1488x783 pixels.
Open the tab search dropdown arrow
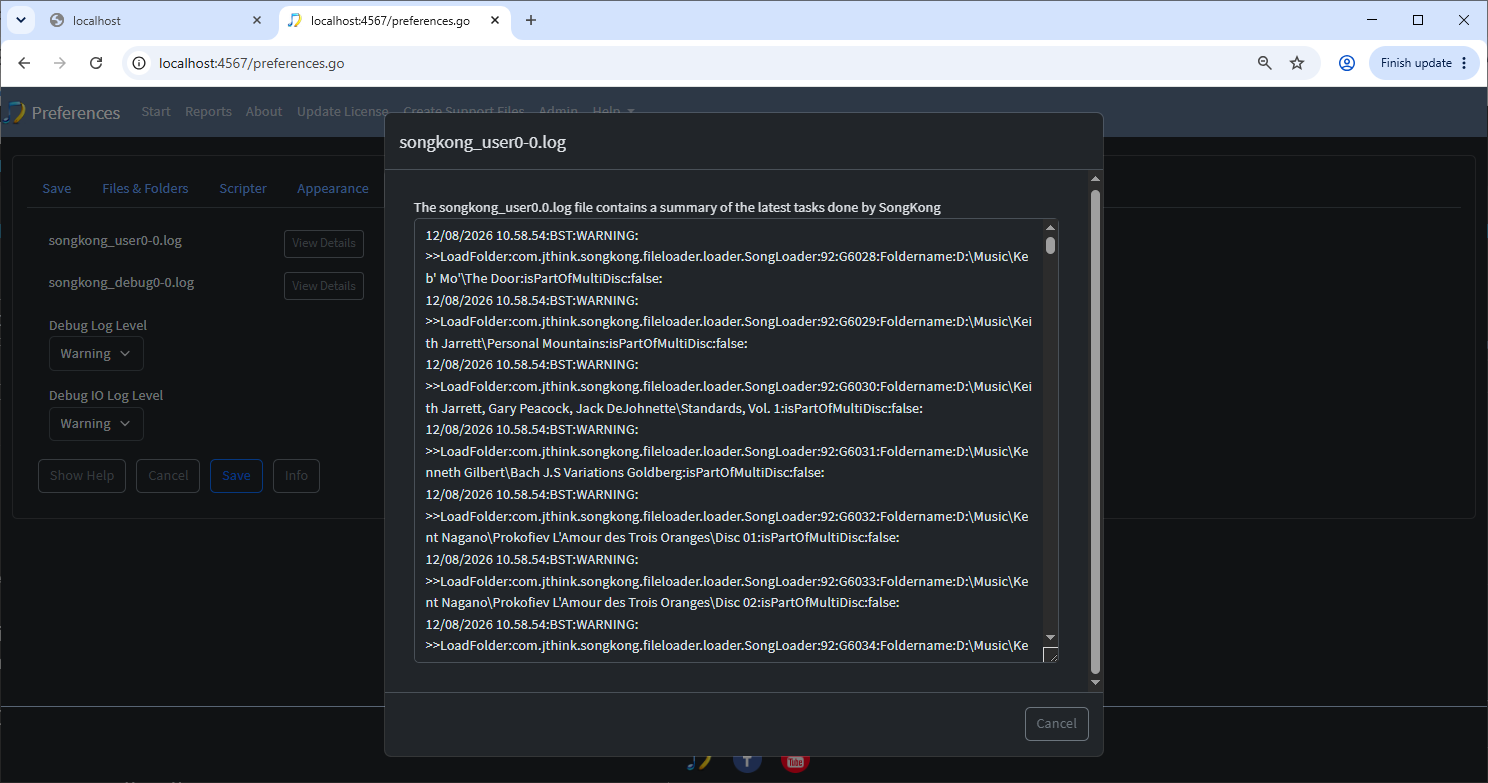tap(21, 20)
